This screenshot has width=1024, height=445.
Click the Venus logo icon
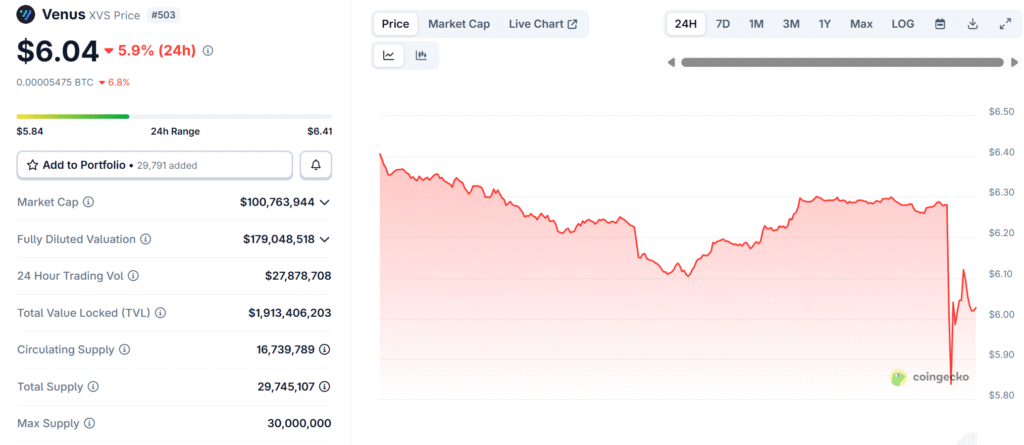26,14
